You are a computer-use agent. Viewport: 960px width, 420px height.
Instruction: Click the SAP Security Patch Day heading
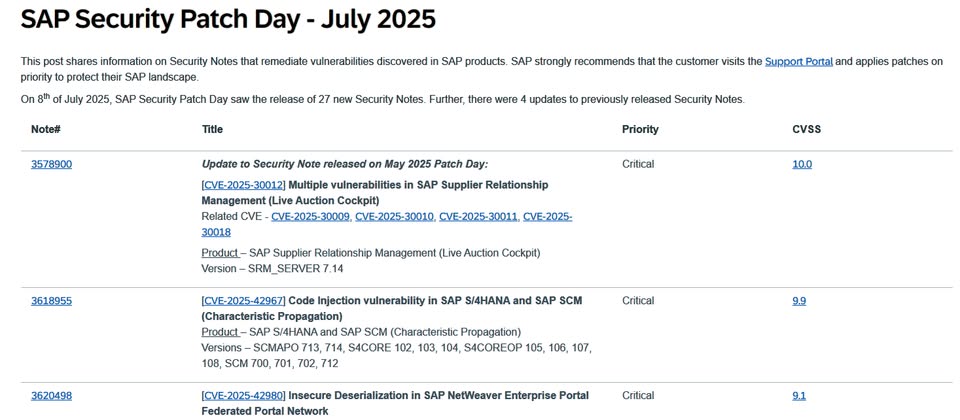[x=228, y=19]
